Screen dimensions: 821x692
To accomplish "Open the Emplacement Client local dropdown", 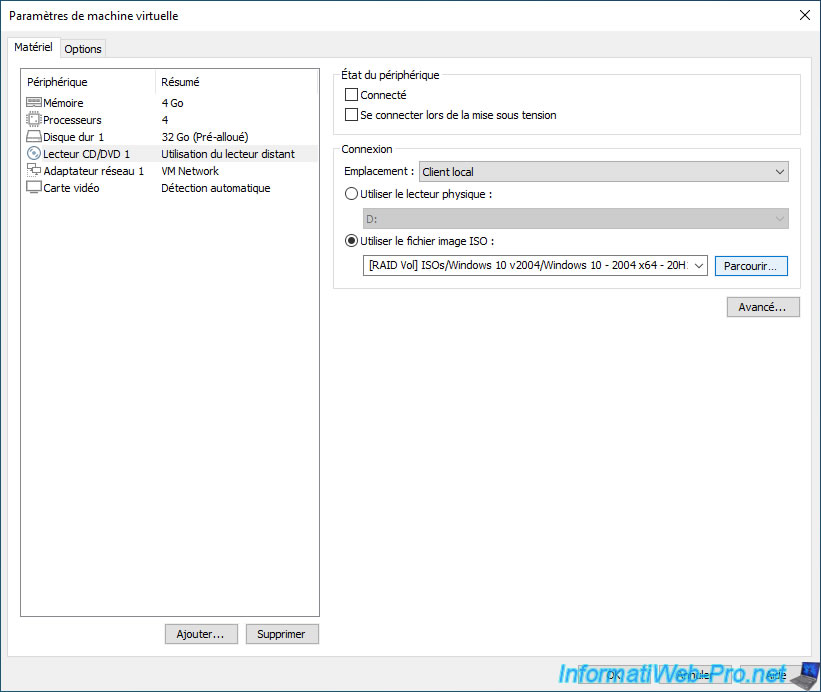I will pos(604,172).
